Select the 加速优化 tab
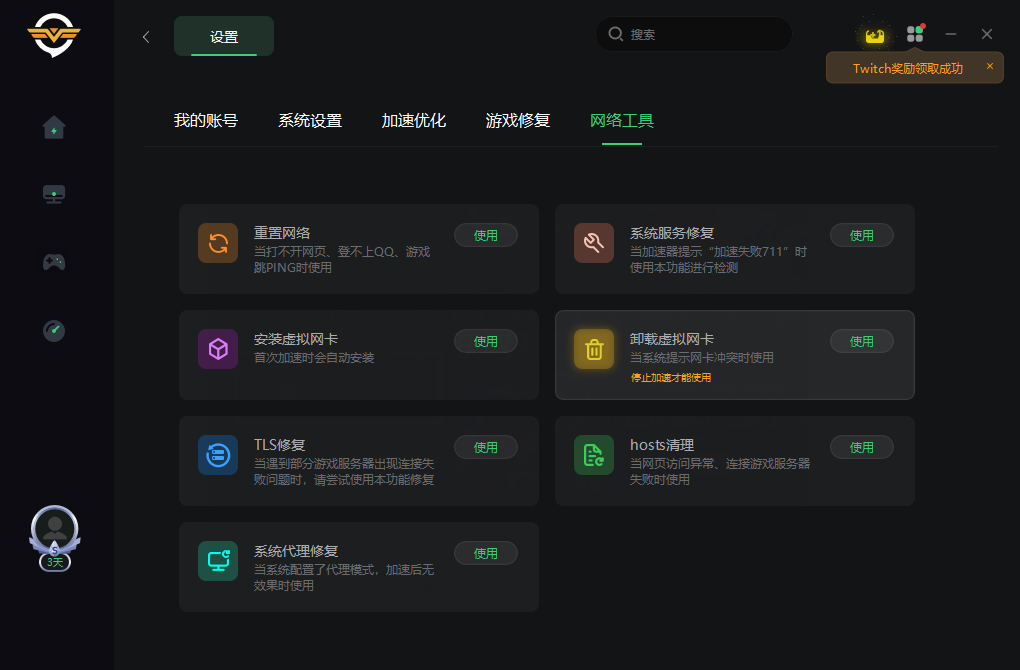The width and height of the screenshot is (1020, 670). coord(414,121)
